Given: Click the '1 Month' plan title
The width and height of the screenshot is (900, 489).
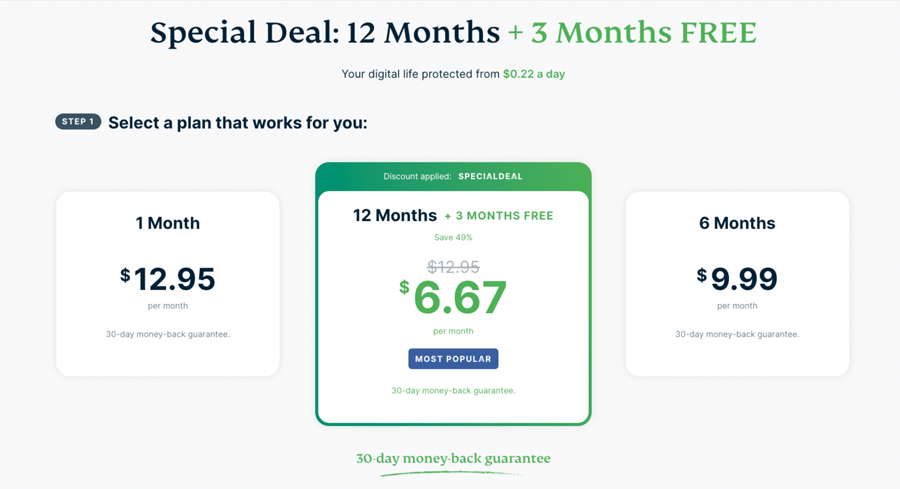Looking at the screenshot, I should coord(168,223).
